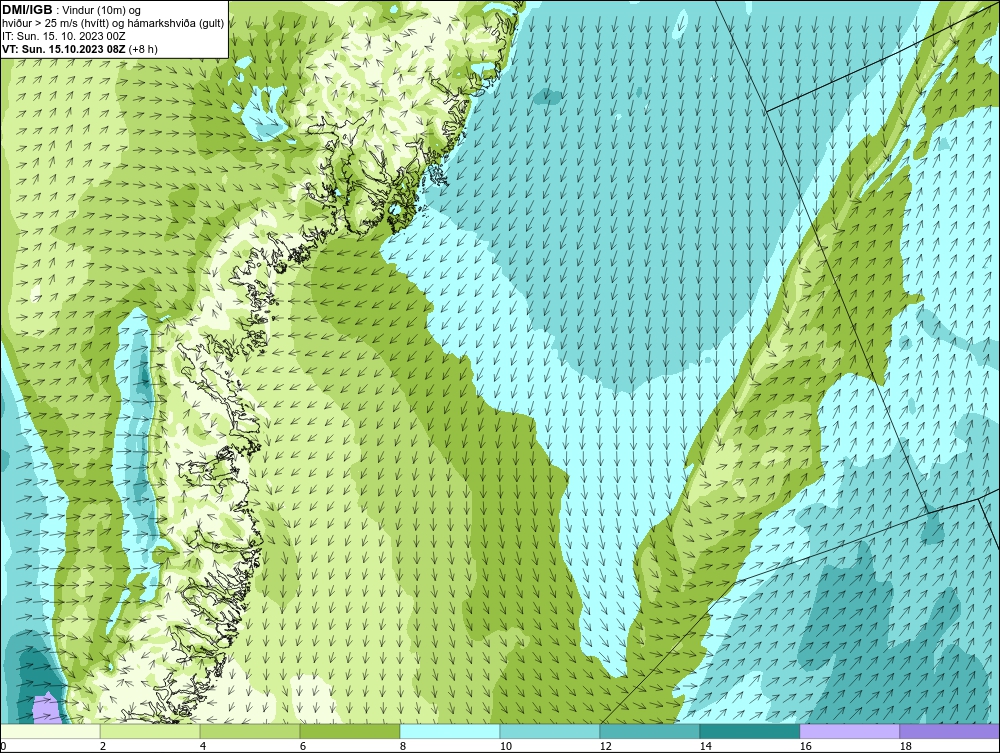The height and width of the screenshot is (753, 1000).
Task: Click the legend scale label '14'
Action: click(705, 746)
